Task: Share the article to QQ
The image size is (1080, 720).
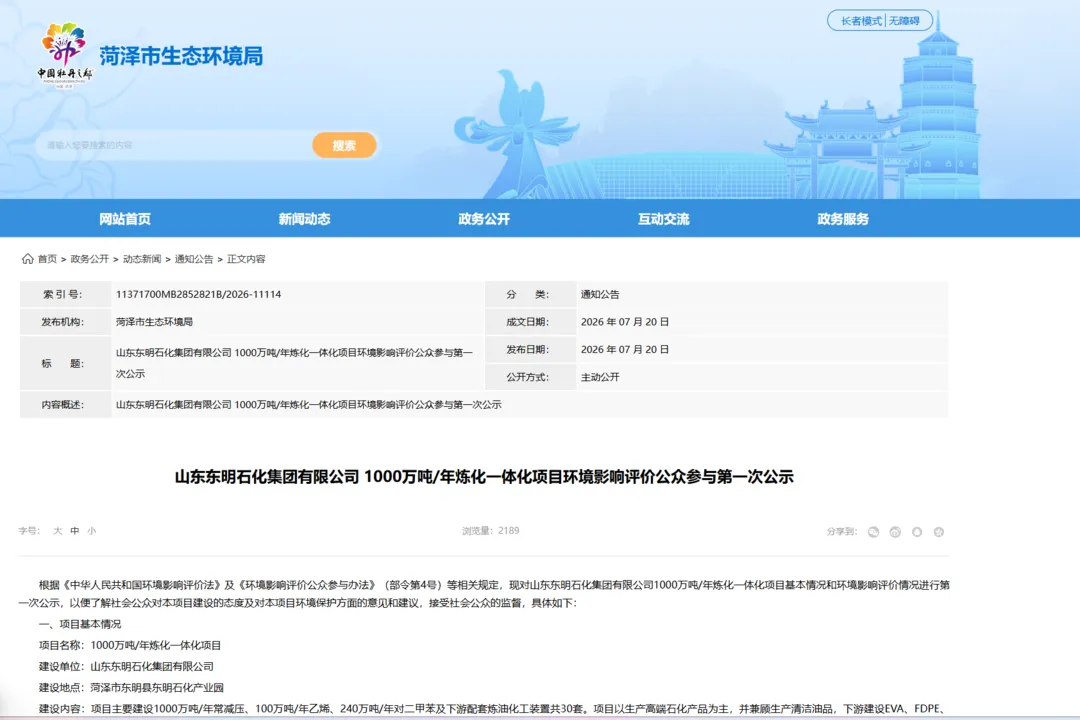Action: [x=917, y=532]
